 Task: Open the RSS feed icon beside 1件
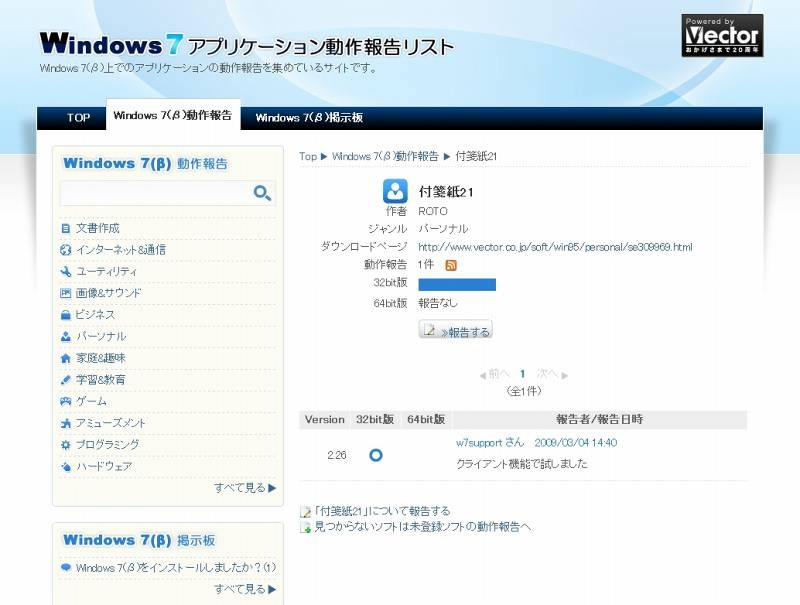pyautogui.click(x=451, y=265)
